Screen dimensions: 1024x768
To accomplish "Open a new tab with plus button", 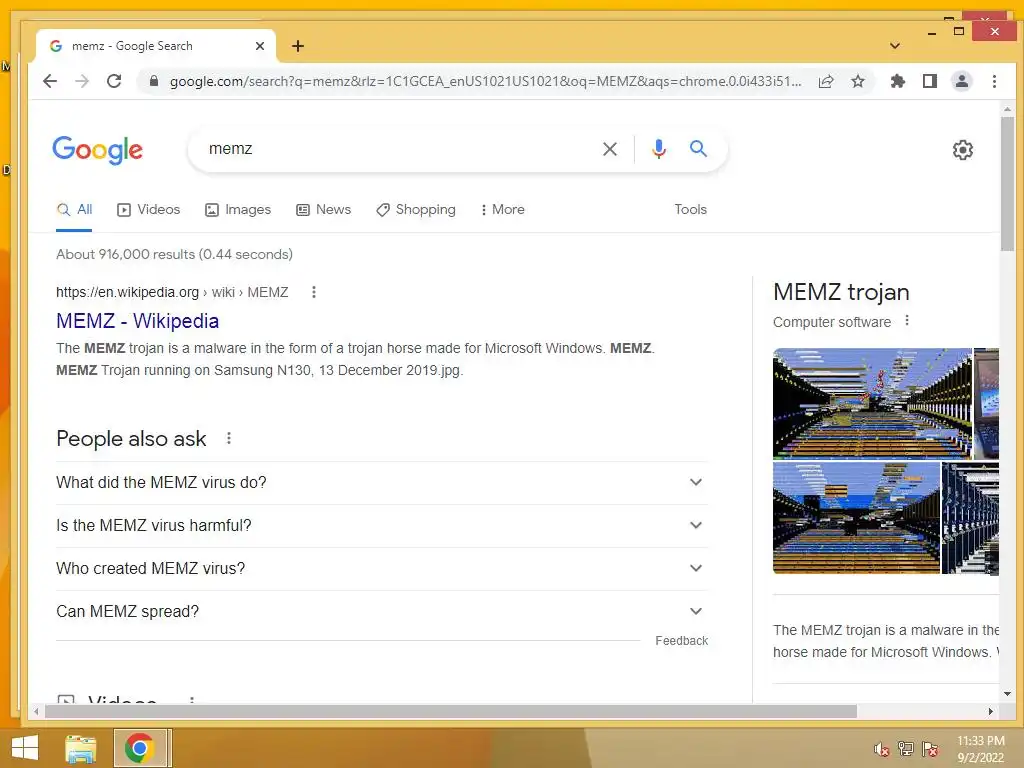I will pyautogui.click(x=298, y=46).
